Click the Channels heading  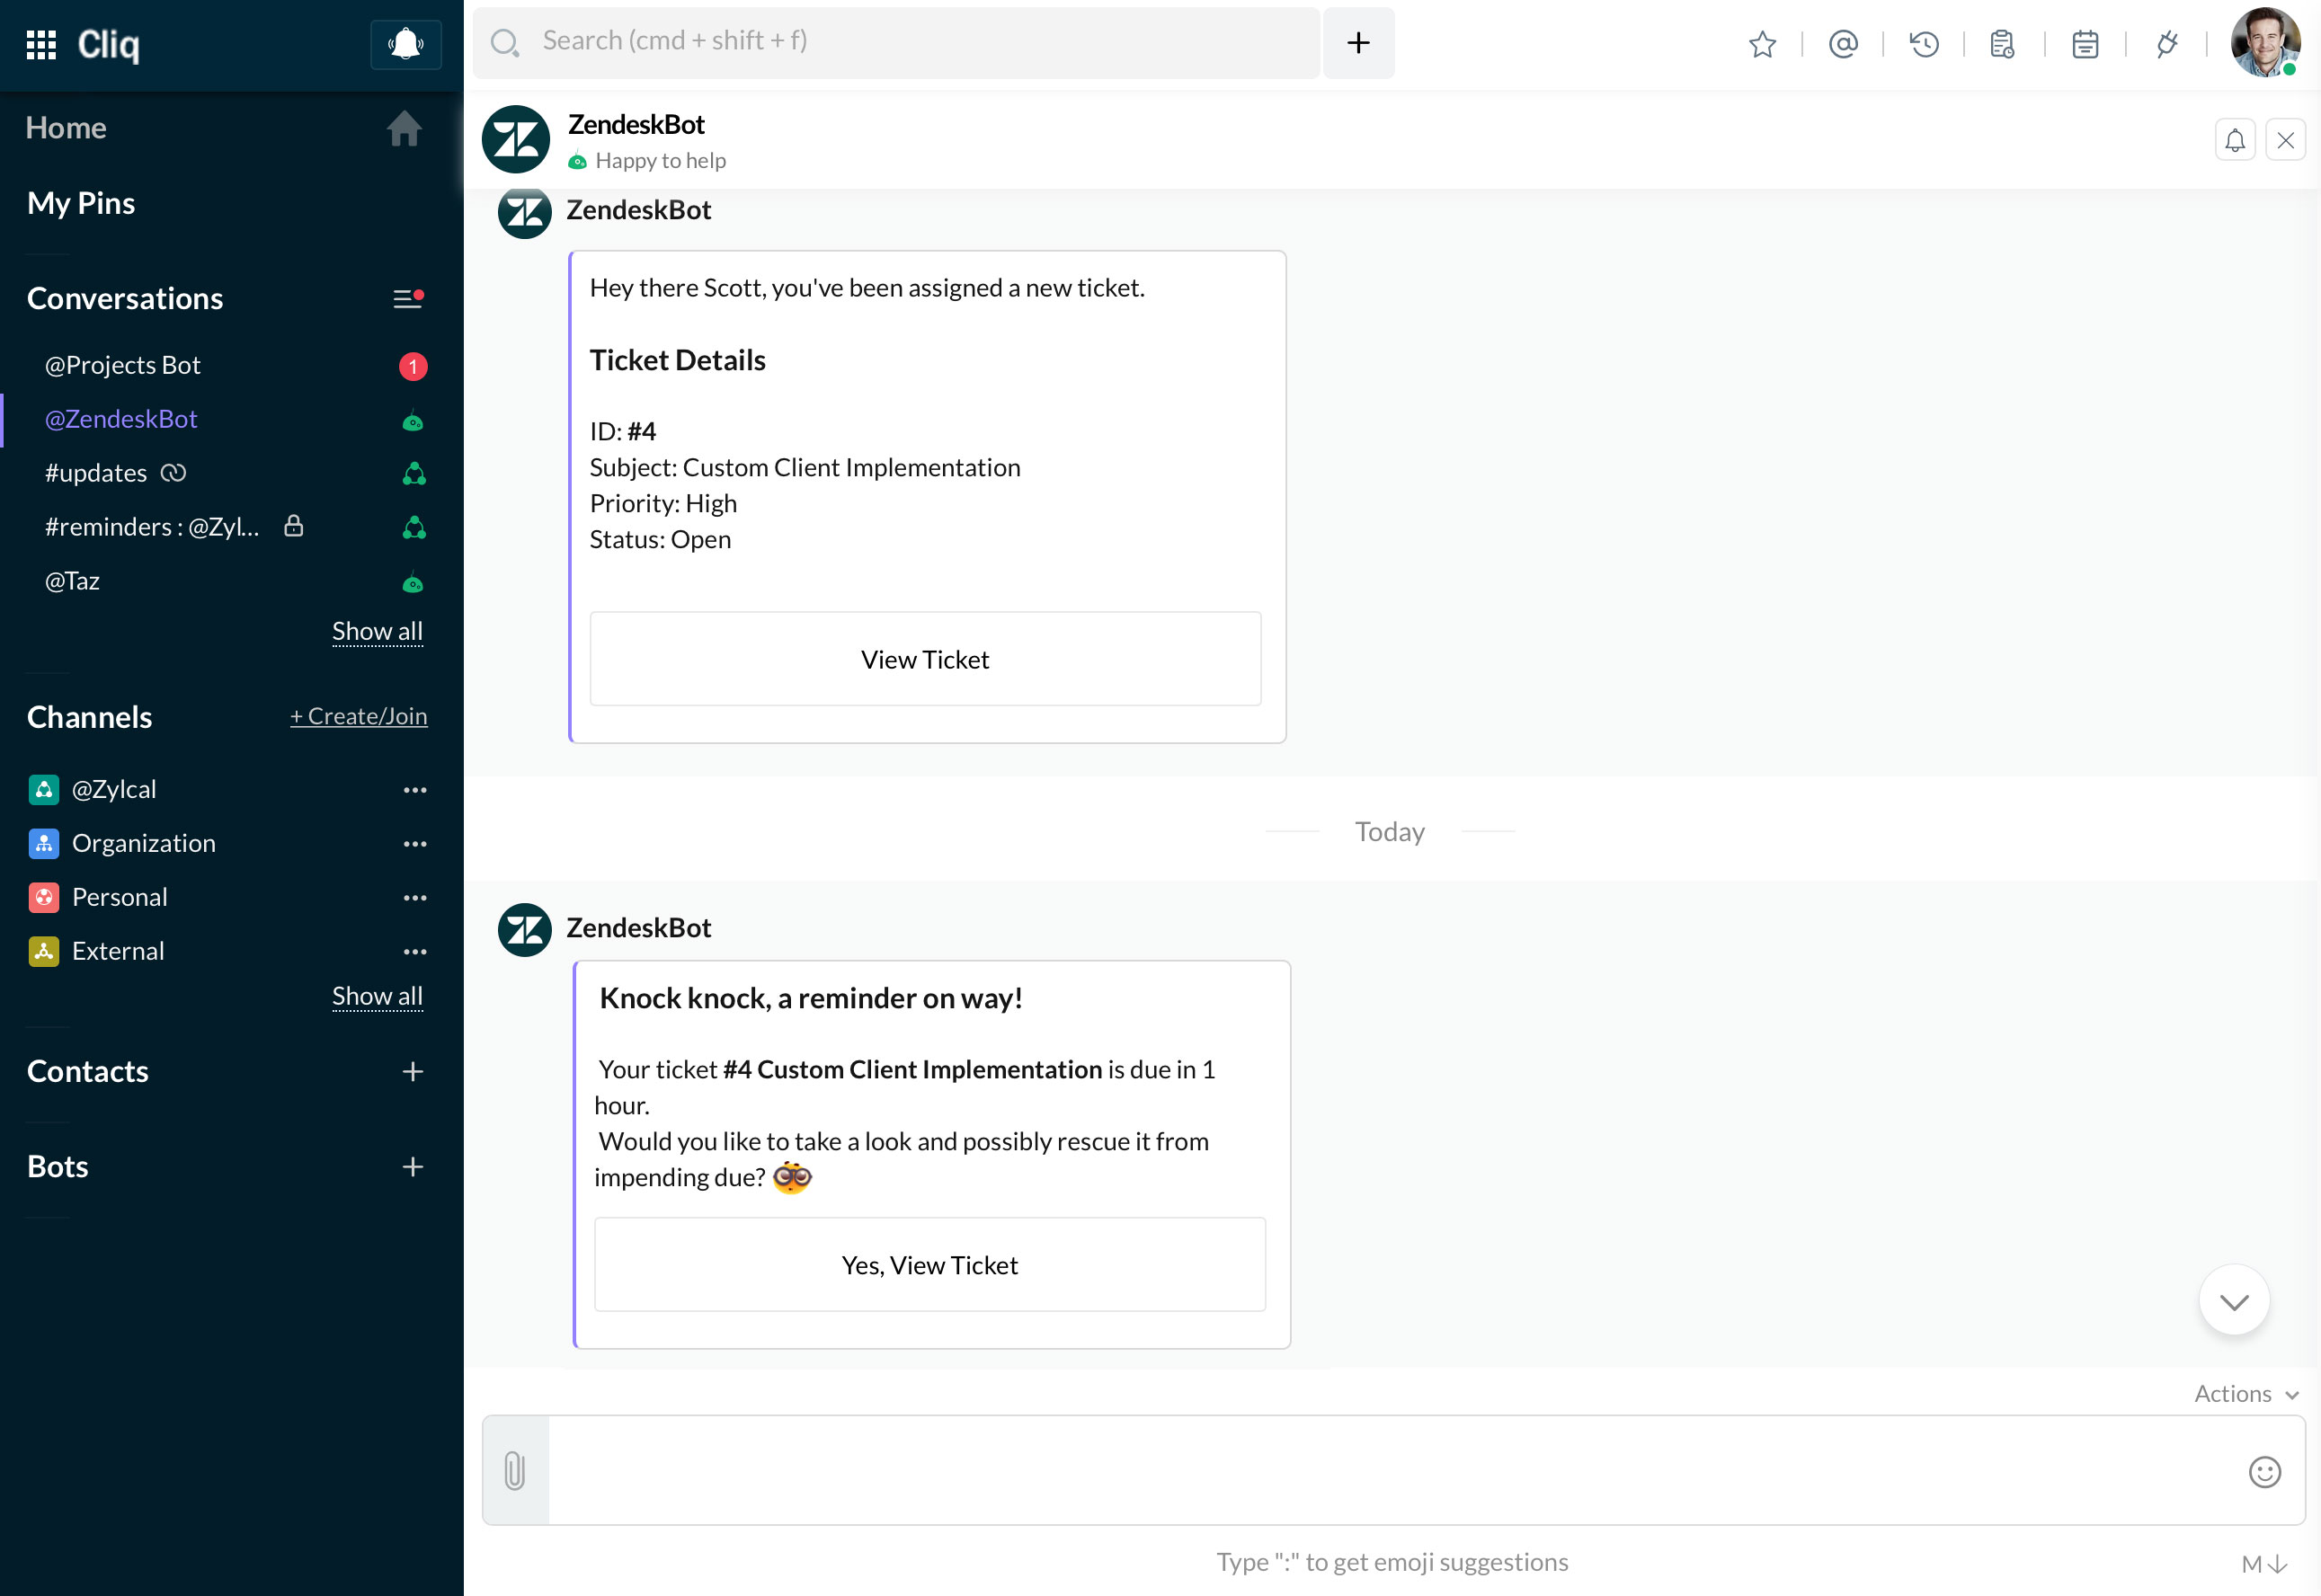point(89,717)
